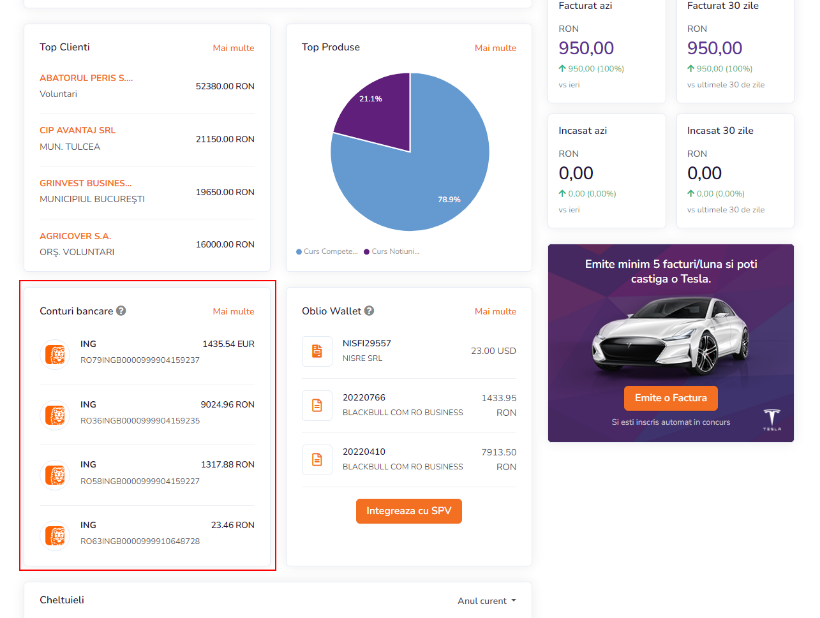
Task: Select the 21.1% purple pie slice
Action: (x=382, y=112)
